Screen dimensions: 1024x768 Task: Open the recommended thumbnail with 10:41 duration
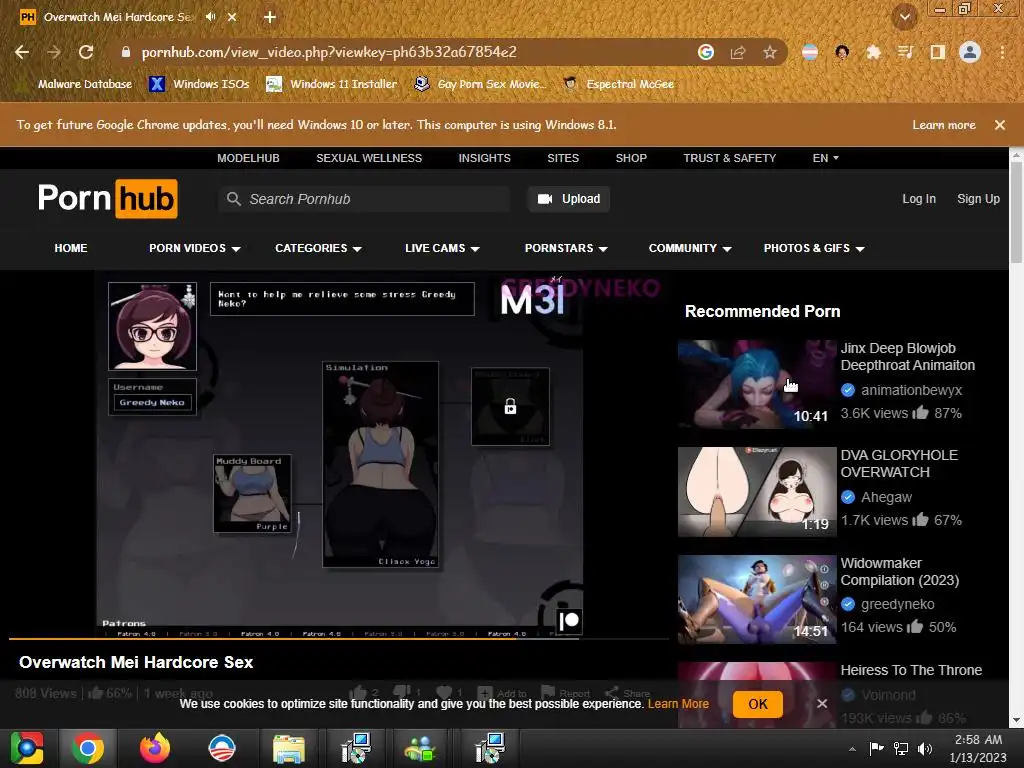[x=757, y=384]
